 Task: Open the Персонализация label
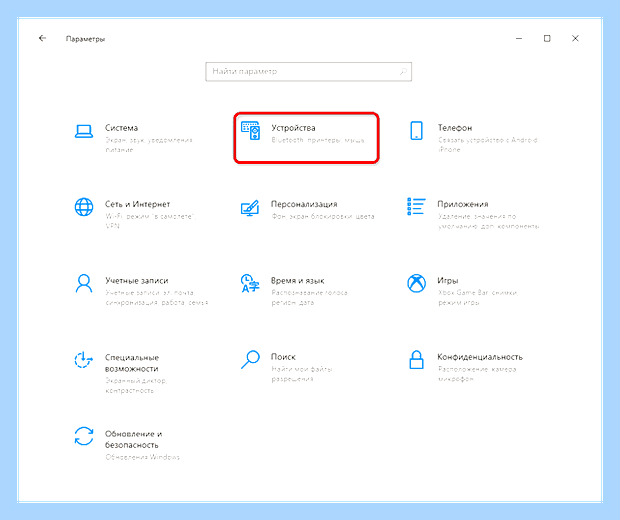click(304, 204)
